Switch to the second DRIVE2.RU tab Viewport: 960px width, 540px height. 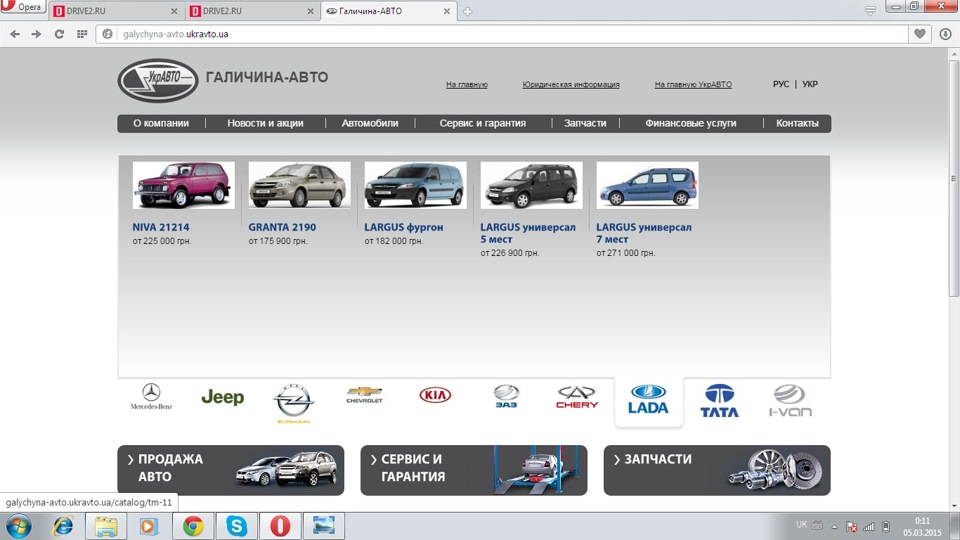252,11
